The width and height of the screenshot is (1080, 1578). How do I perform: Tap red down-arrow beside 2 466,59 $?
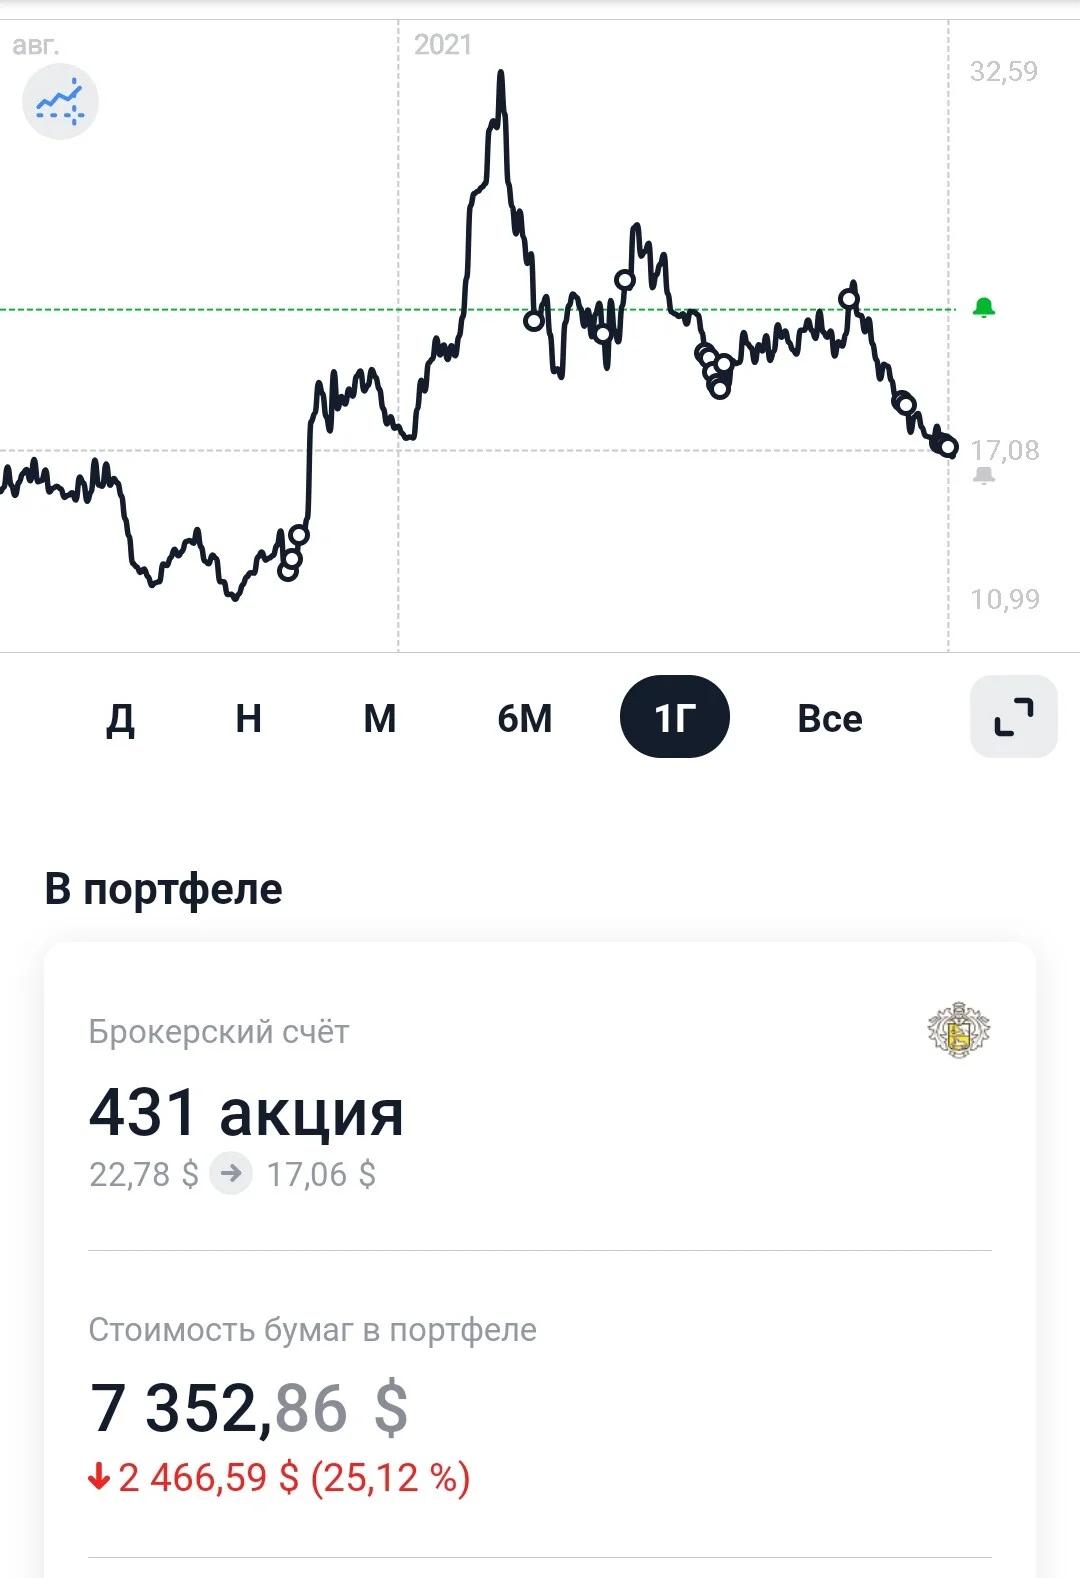98,1477
